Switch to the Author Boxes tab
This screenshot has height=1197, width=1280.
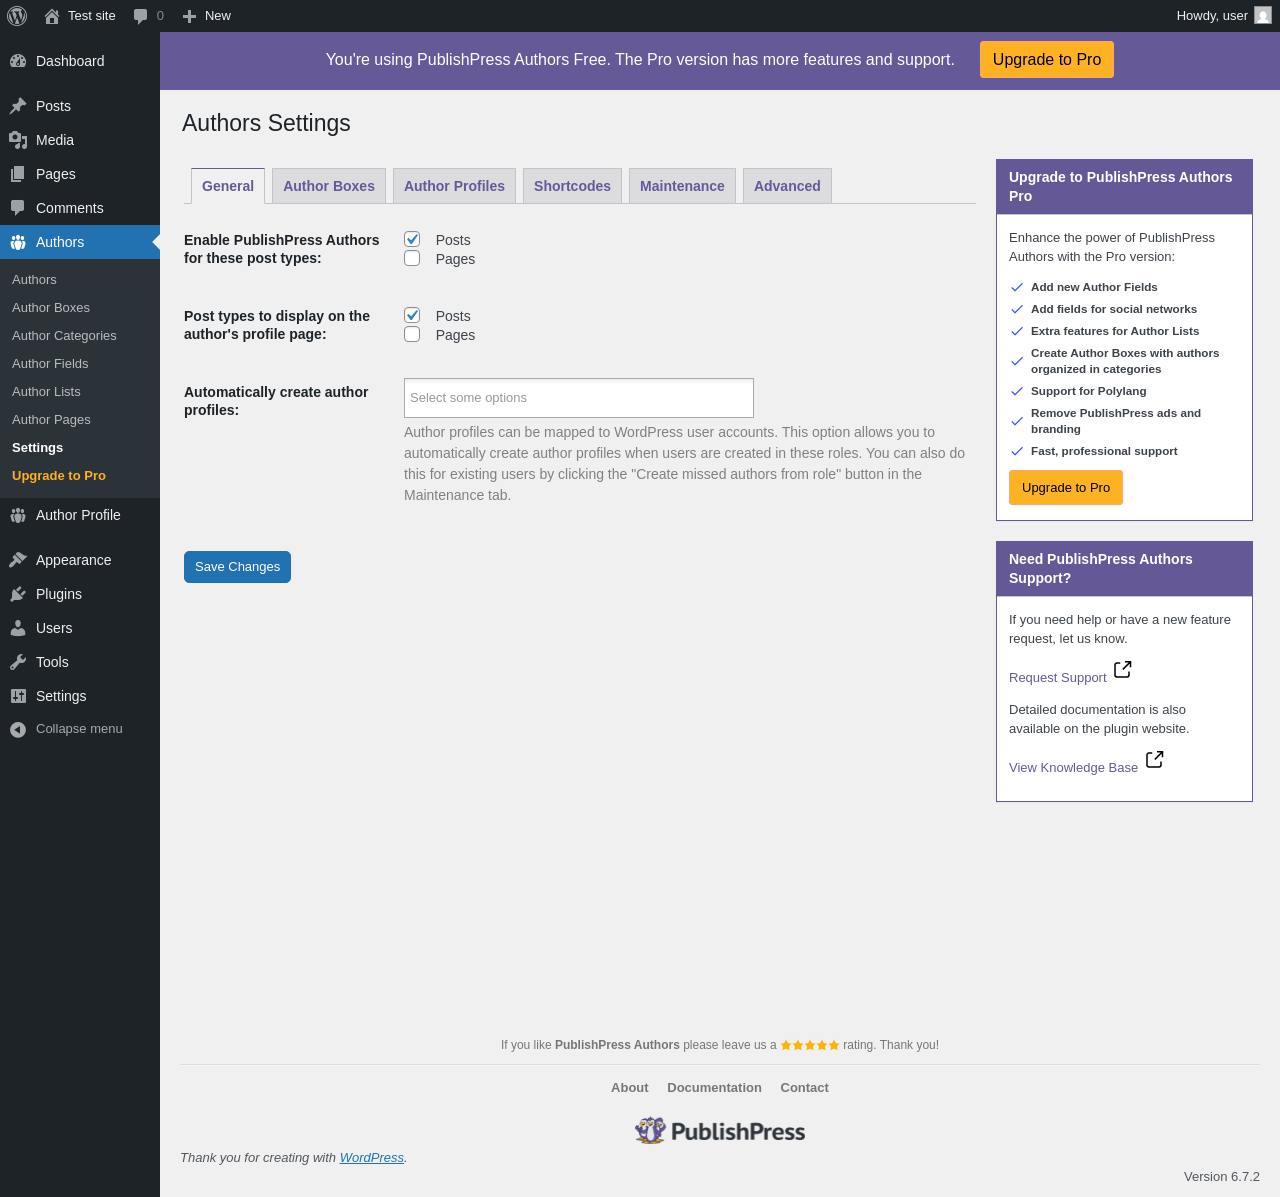tap(329, 186)
